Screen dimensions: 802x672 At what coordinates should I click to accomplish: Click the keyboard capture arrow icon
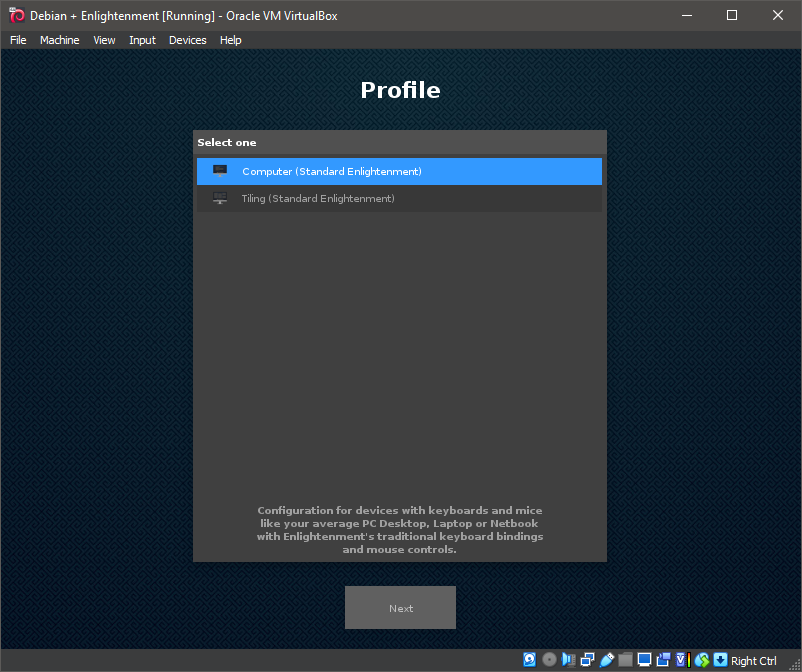pyautogui.click(x=720, y=660)
